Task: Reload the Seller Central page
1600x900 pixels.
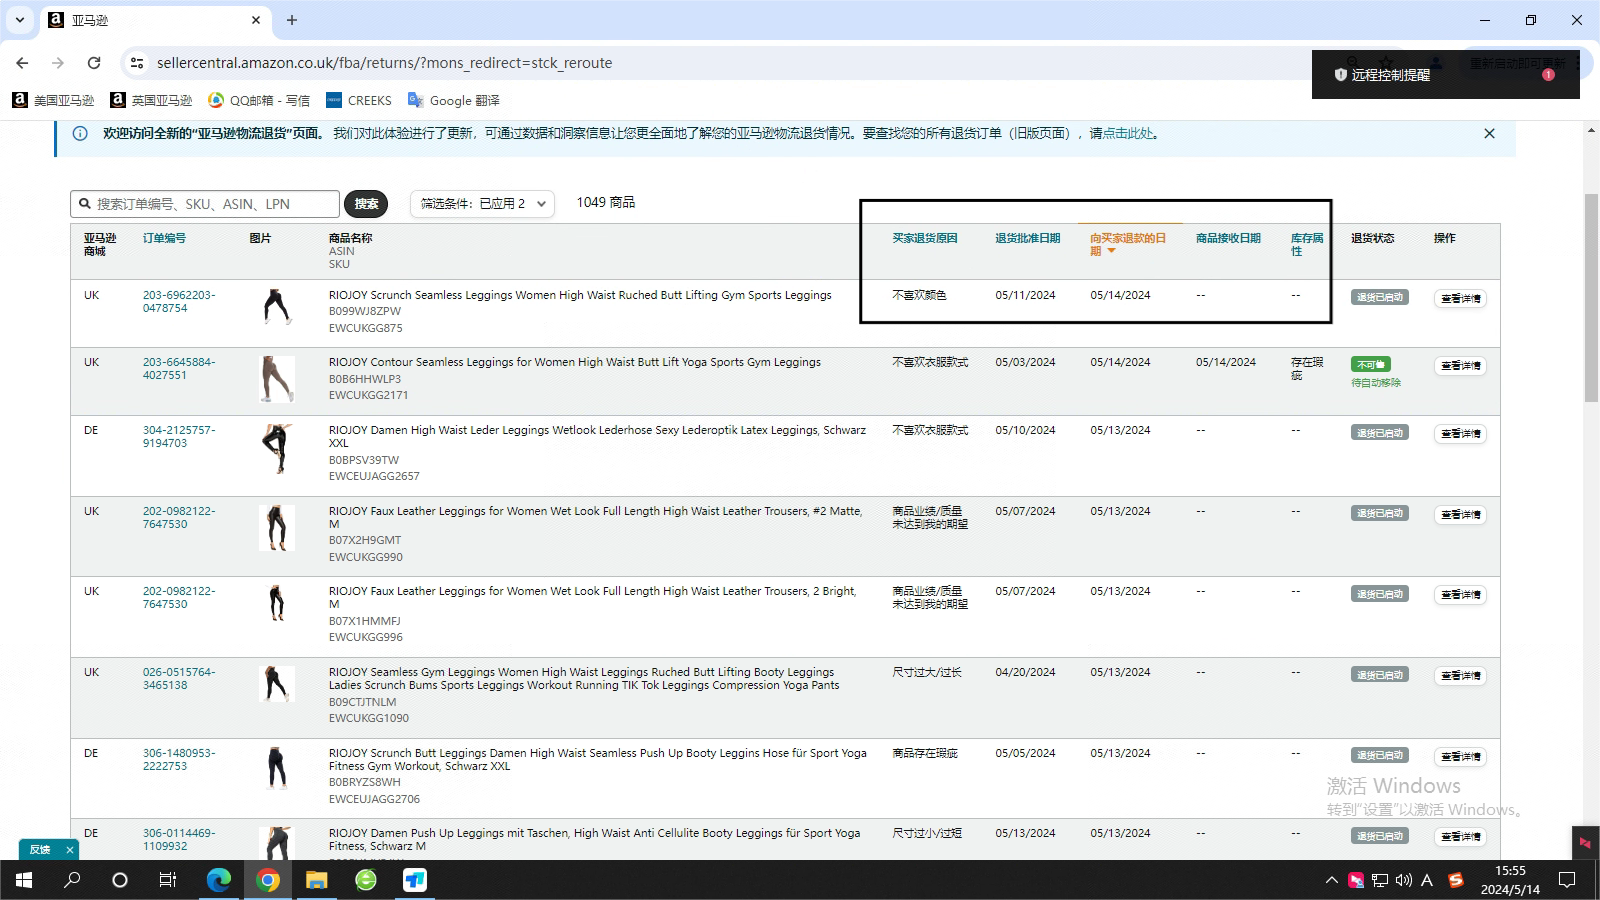Action: (94, 62)
